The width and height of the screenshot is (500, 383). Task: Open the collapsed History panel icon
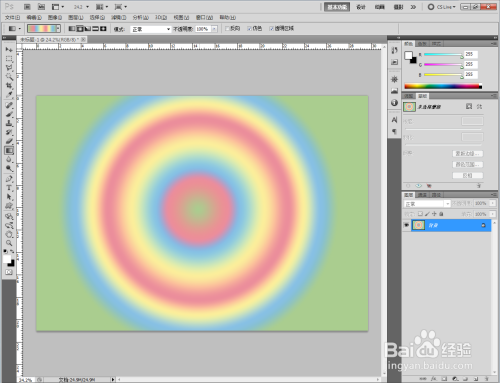click(394, 50)
